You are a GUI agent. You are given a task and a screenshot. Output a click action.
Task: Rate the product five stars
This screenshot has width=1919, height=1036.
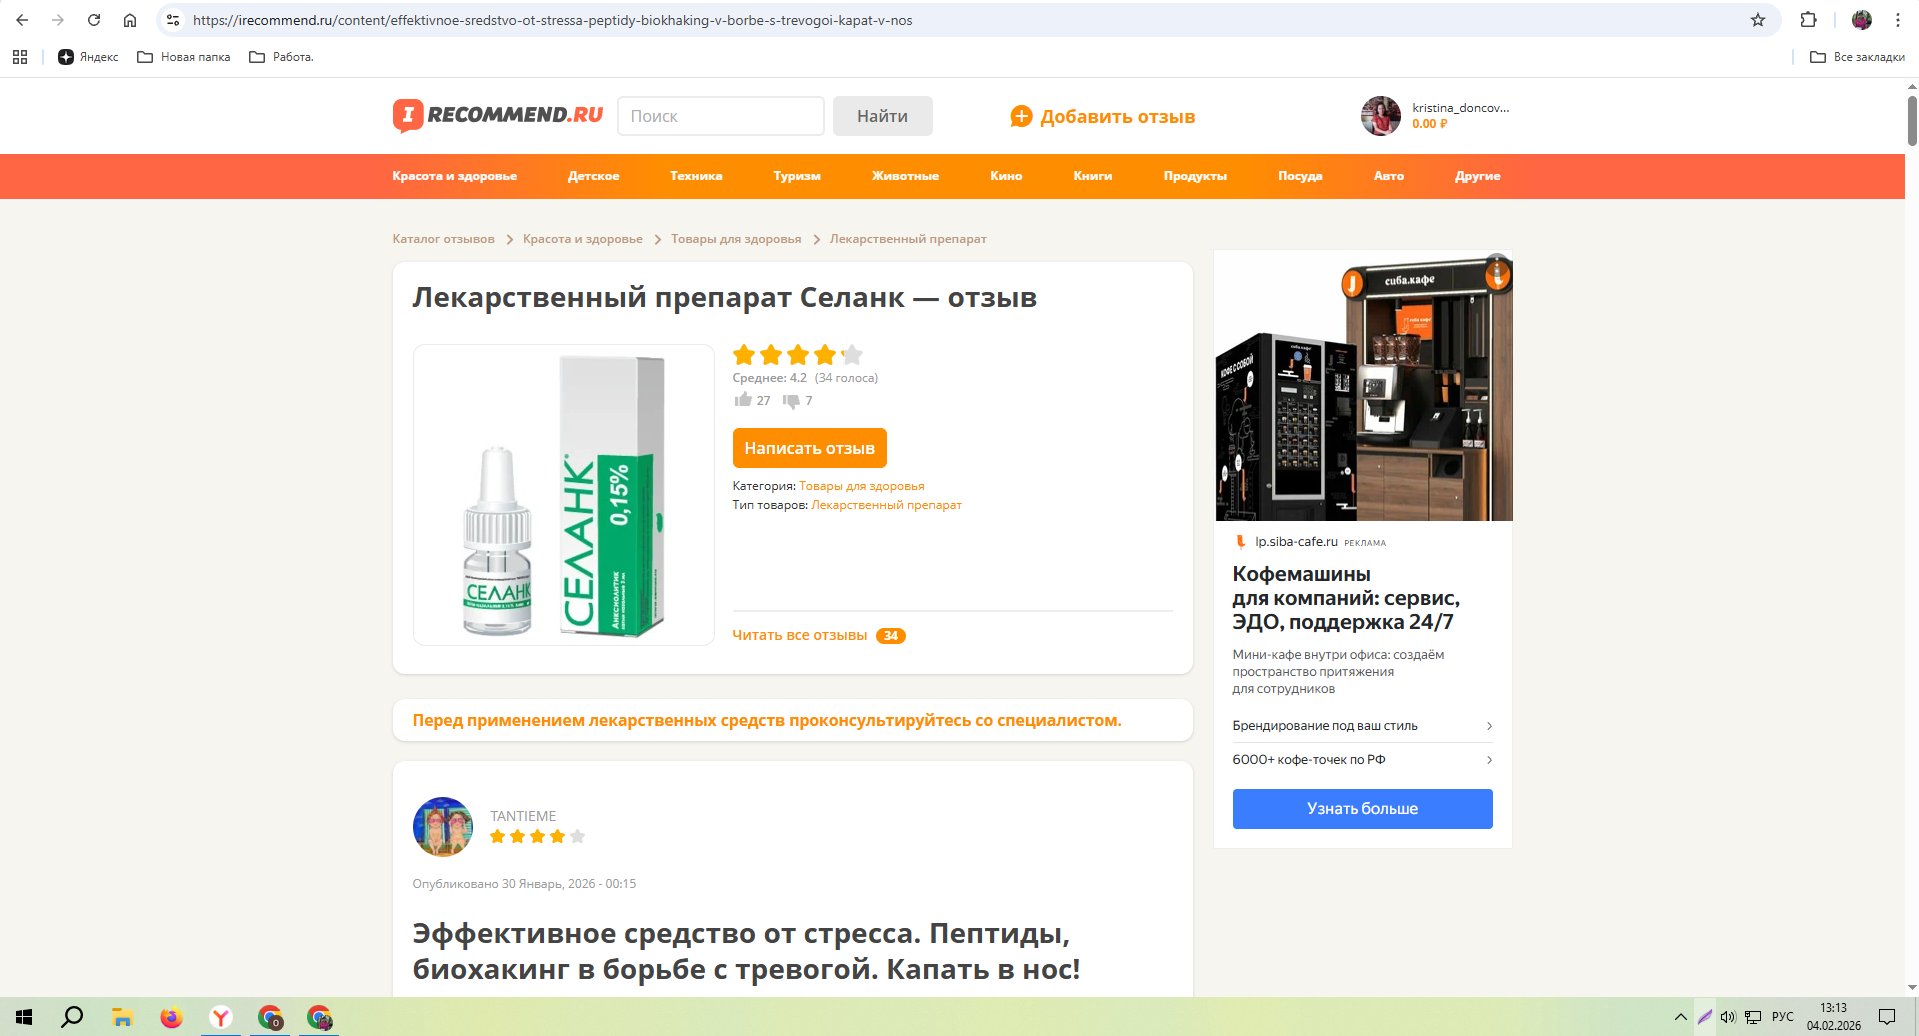(x=852, y=354)
